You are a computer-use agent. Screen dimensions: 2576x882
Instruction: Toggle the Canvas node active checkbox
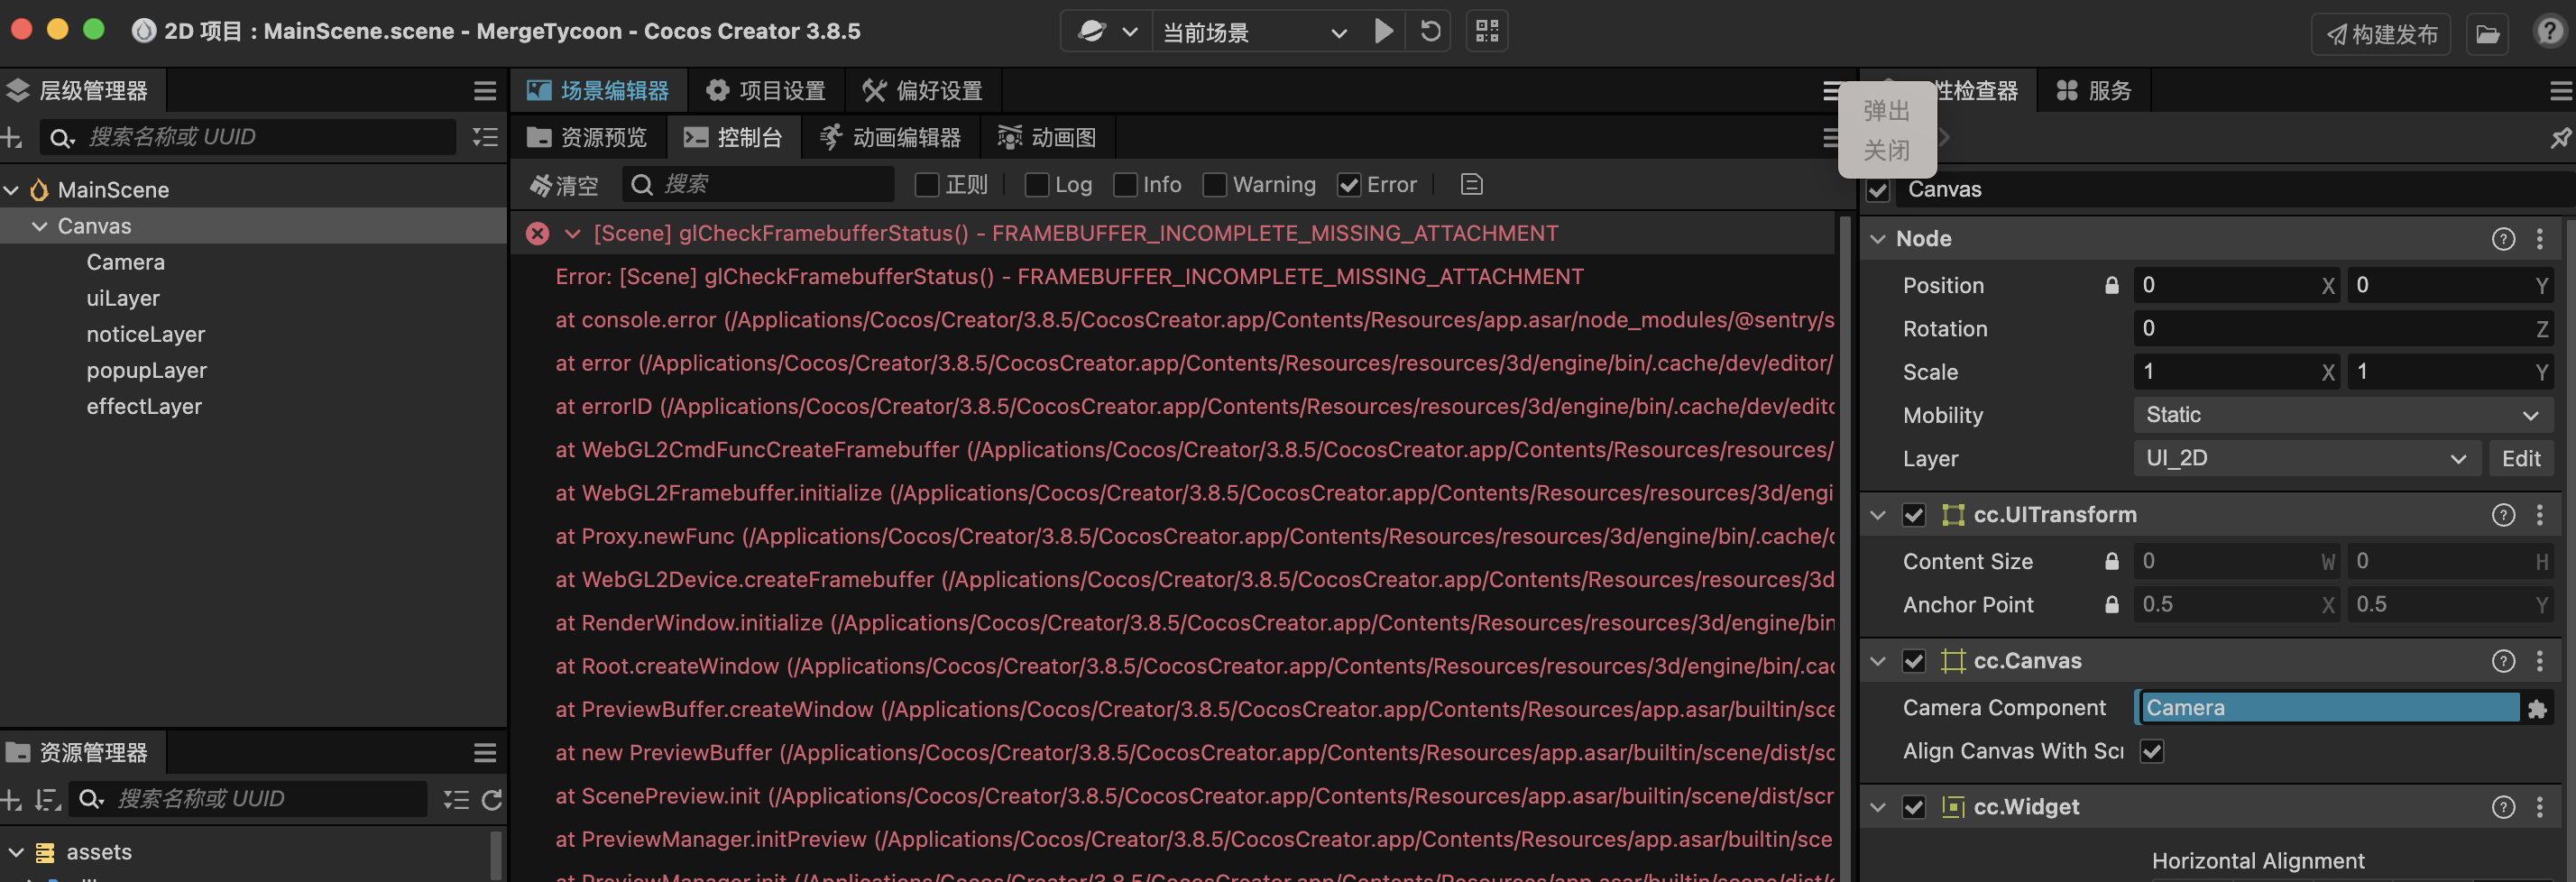click(x=1878, y=190)
